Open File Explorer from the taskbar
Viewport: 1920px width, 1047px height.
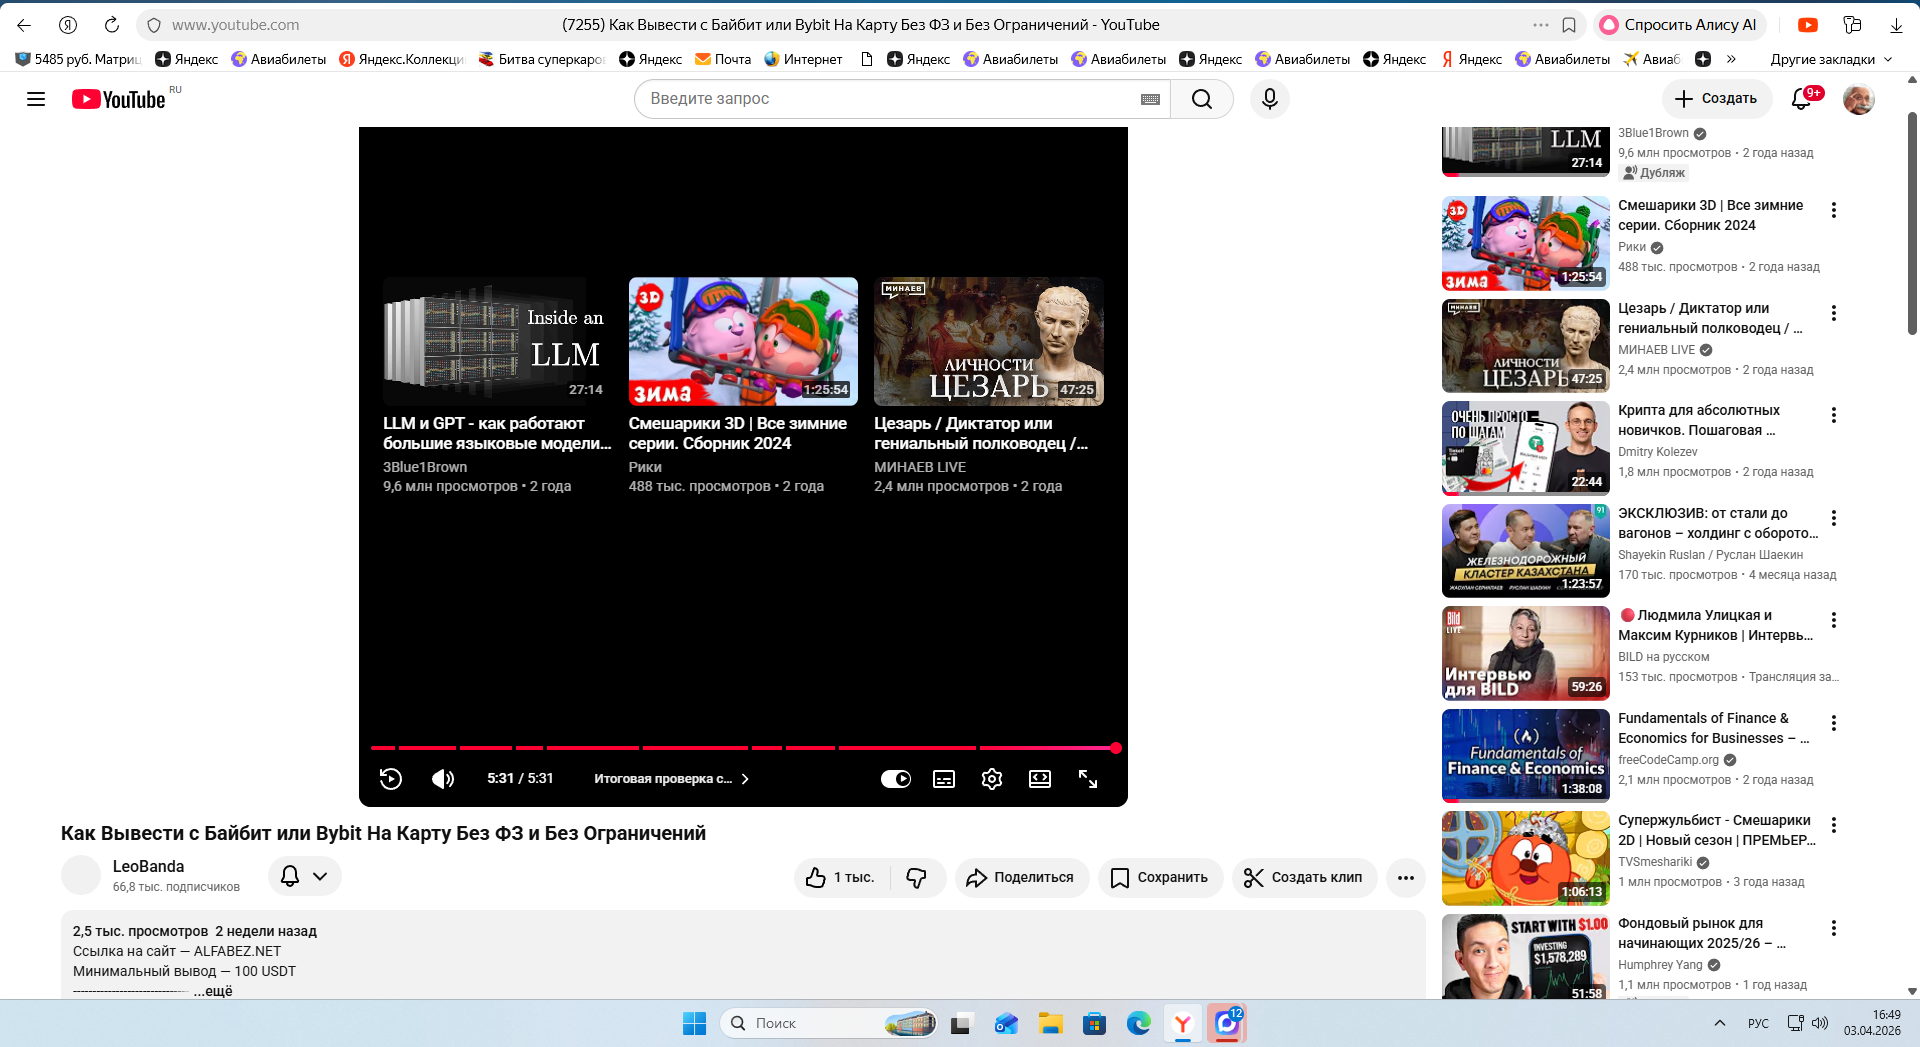[1050, 1023]
